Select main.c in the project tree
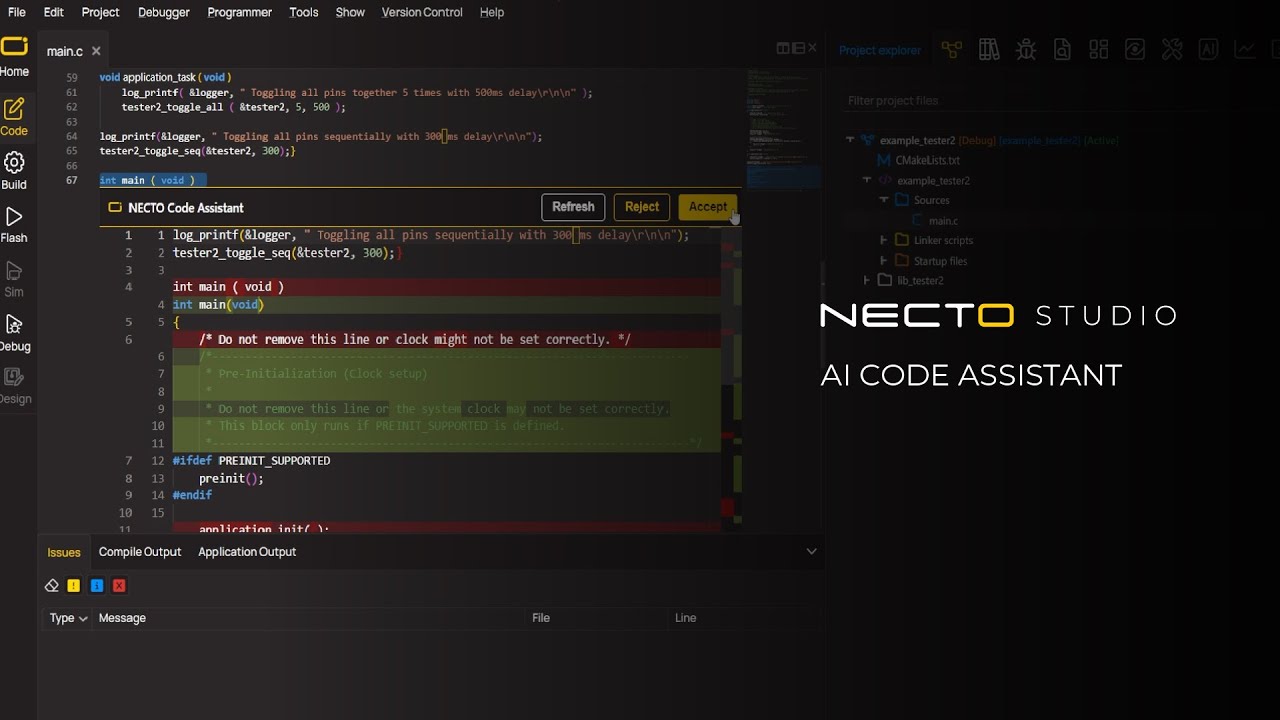The height and width of the screenshot is (720, 1280). click(x=943, y=221)
